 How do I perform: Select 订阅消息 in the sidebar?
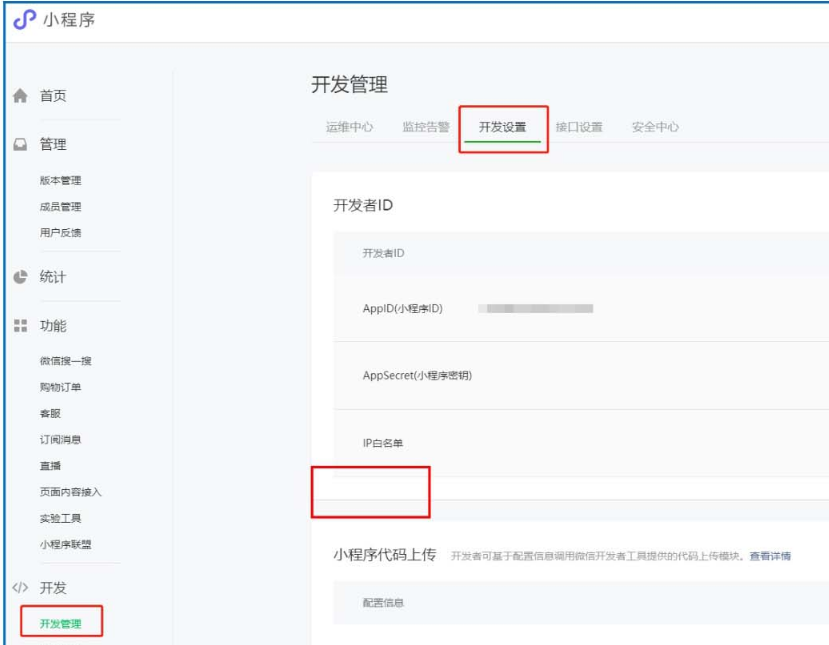click(60, 440)
